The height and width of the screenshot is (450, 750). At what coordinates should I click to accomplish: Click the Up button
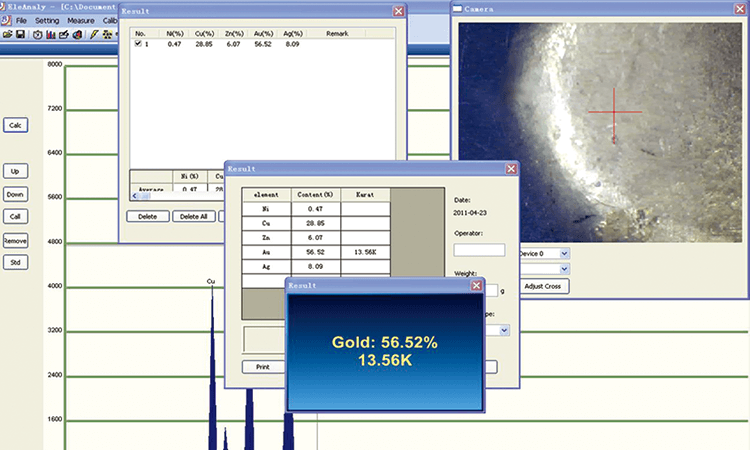(x=15, y=171)
